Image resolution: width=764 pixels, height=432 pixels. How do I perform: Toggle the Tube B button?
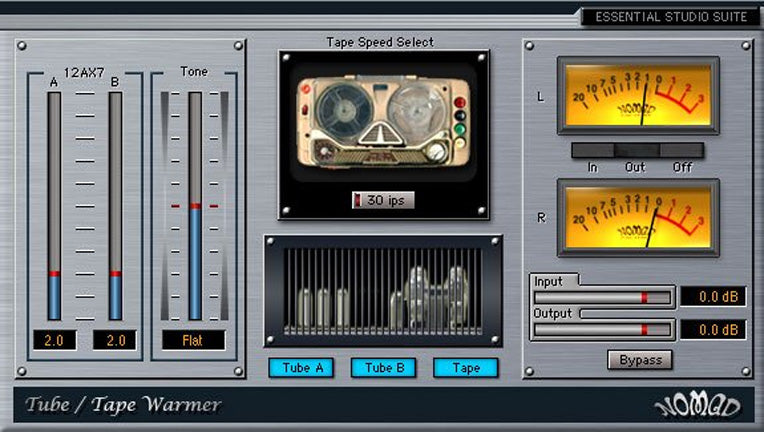pyautogui.click(x=384, y=367)
